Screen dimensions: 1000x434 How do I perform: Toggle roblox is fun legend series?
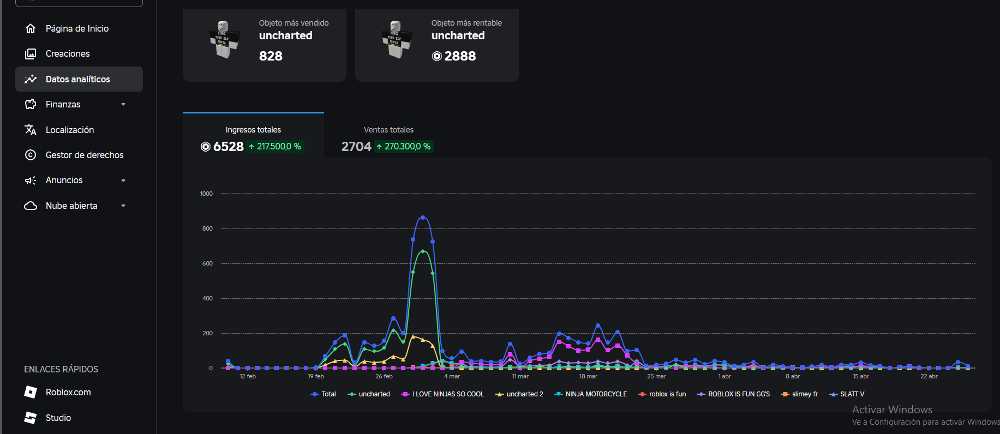pos(662,394)
